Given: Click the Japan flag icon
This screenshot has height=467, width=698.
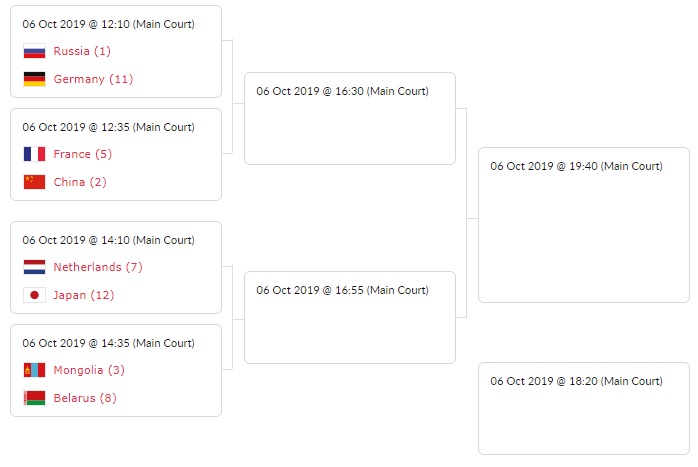Looking at the screenshot, I should pyautogui.click(x=34, y=295).
